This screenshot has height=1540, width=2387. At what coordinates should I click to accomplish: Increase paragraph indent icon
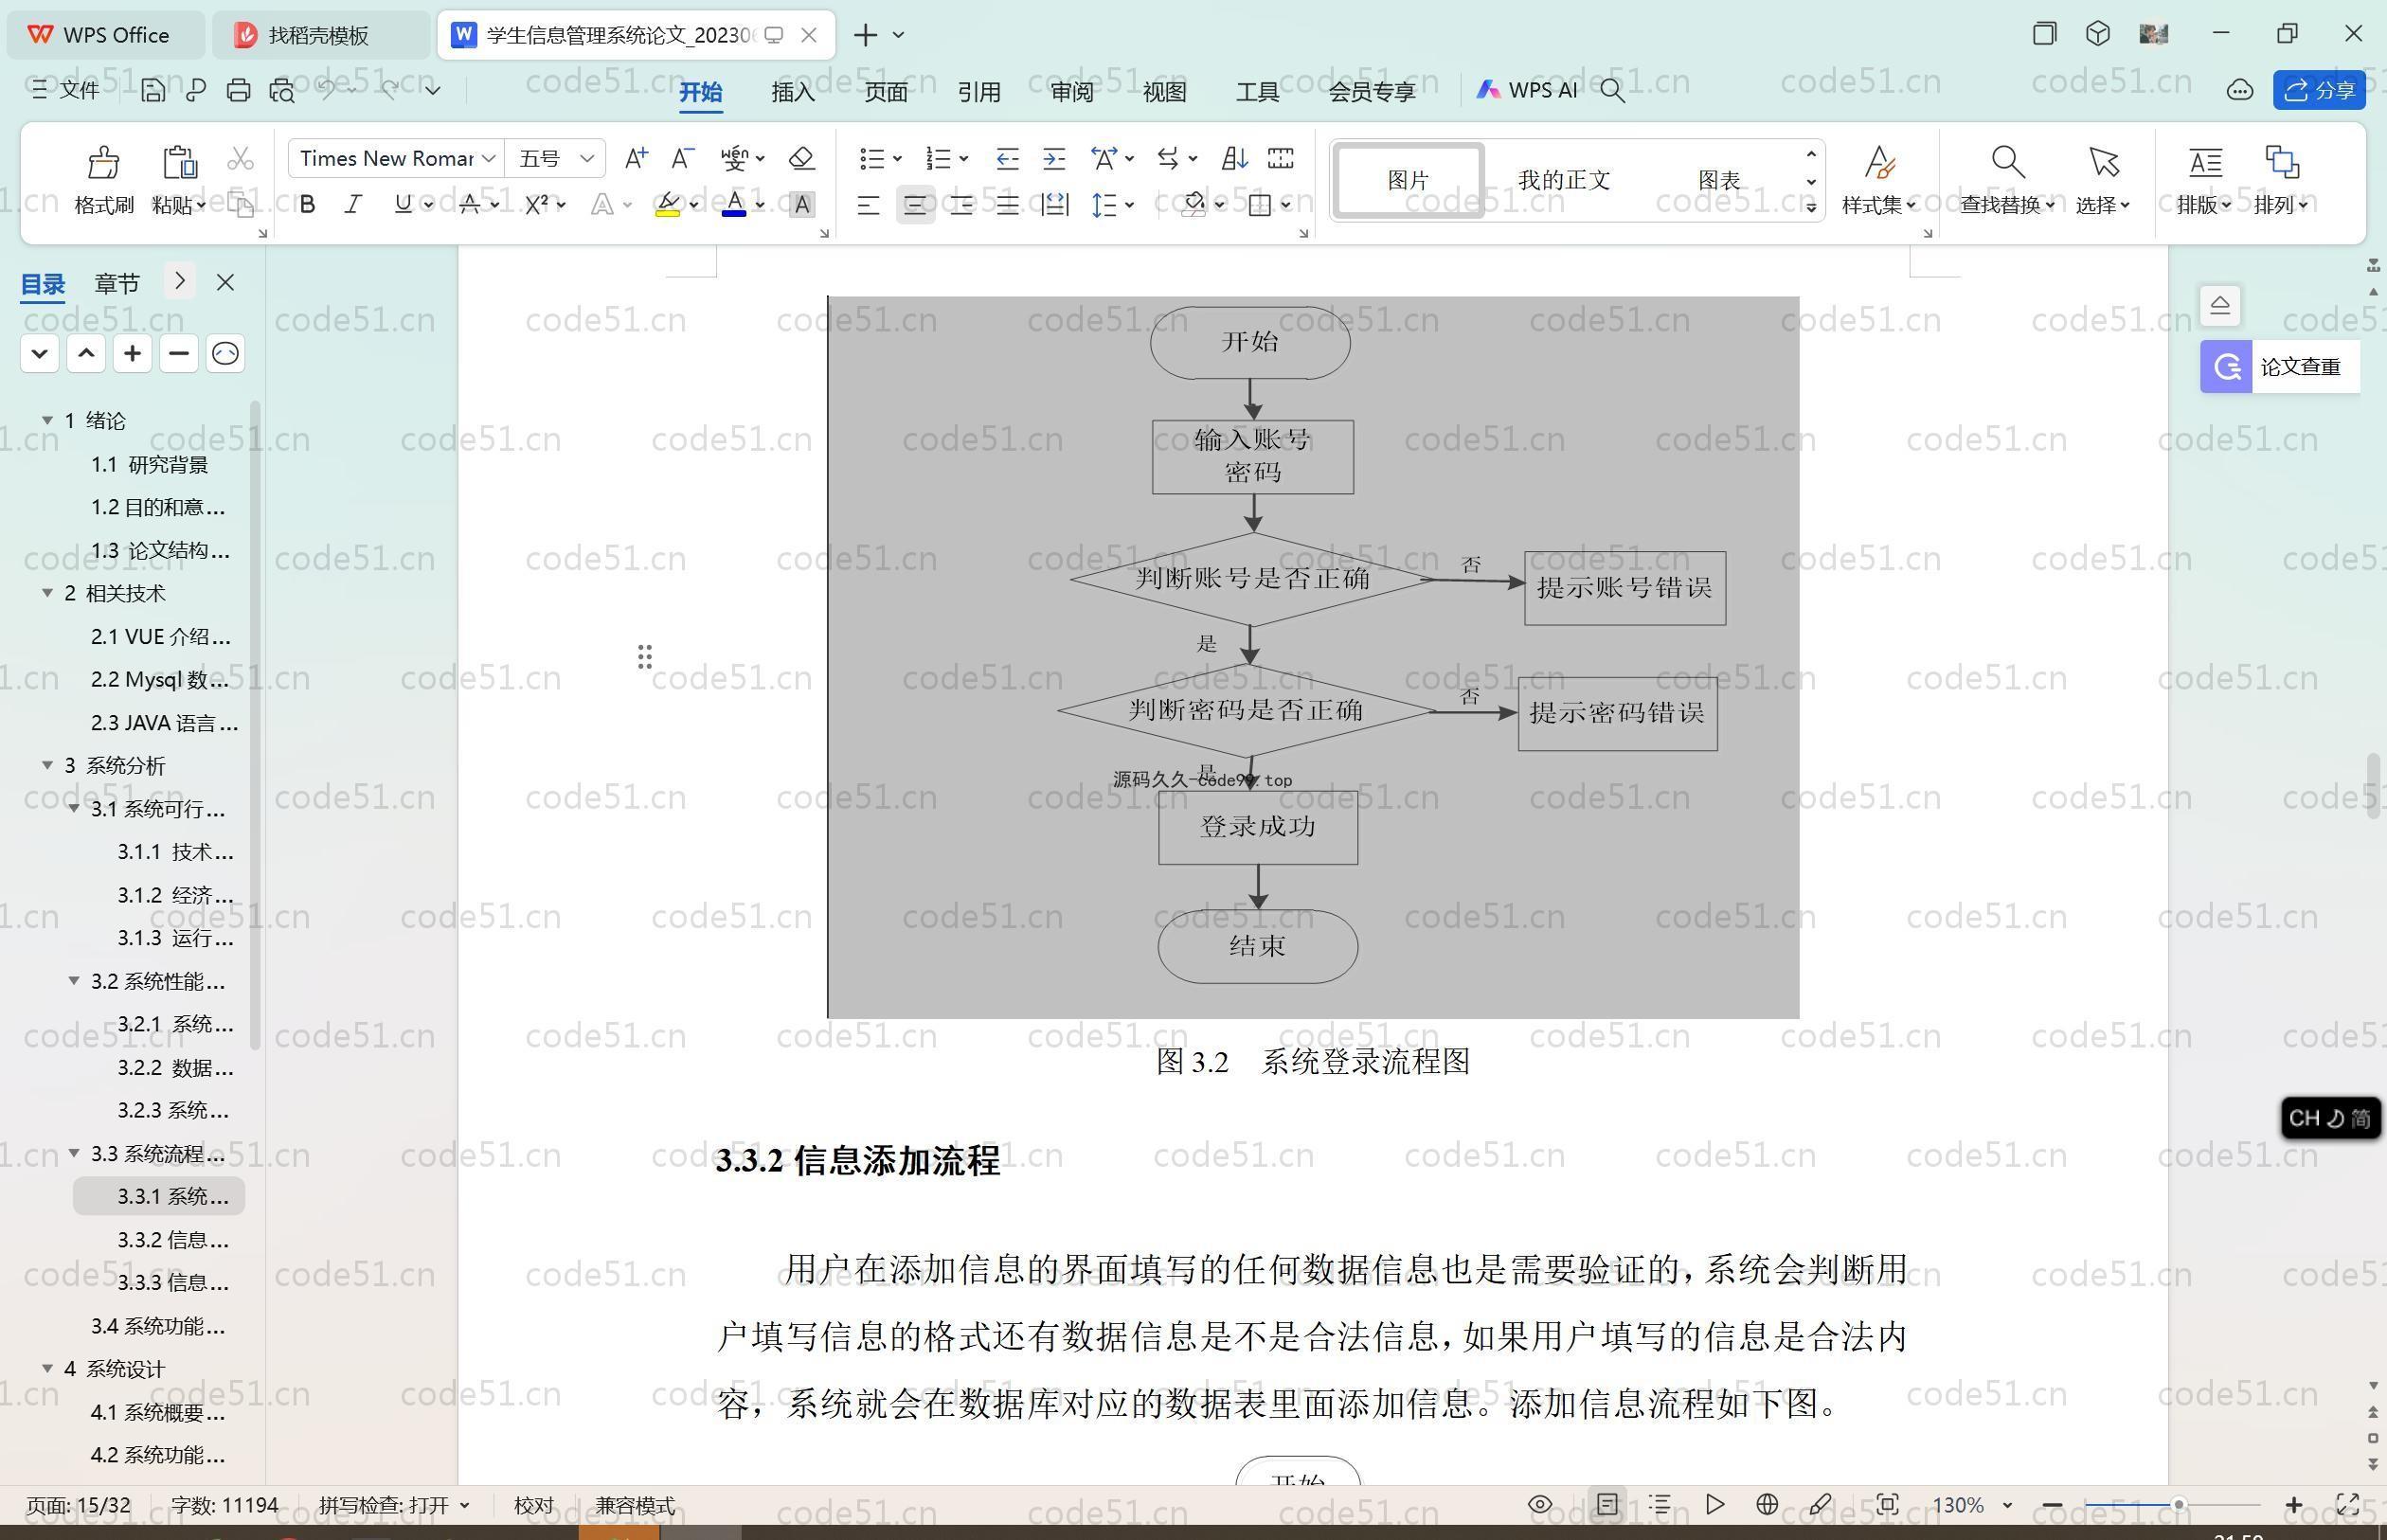click(1054, 158)
